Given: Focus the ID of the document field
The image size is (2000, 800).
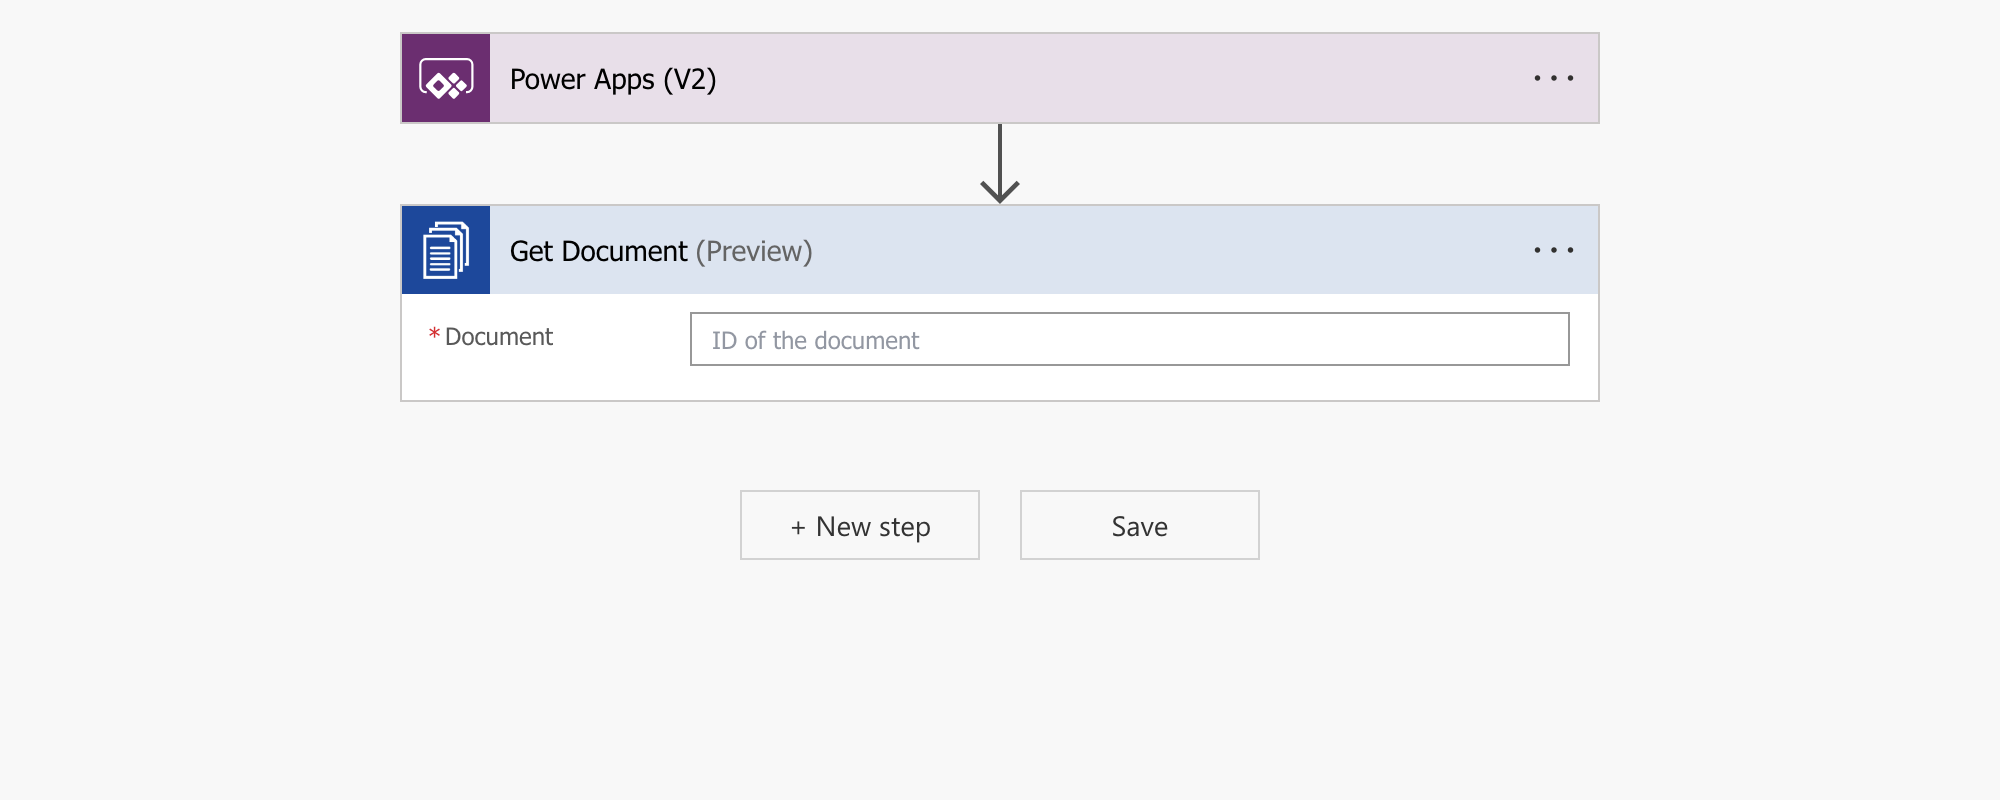Looking at the screenshot, I should click(x=1129, y=340).
